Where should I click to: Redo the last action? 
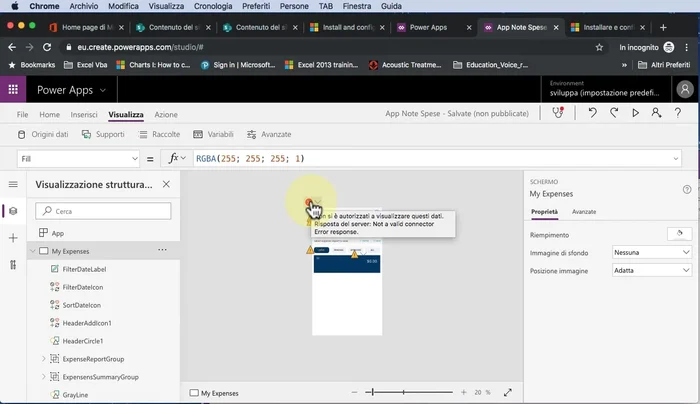click(x=614, y=113)
